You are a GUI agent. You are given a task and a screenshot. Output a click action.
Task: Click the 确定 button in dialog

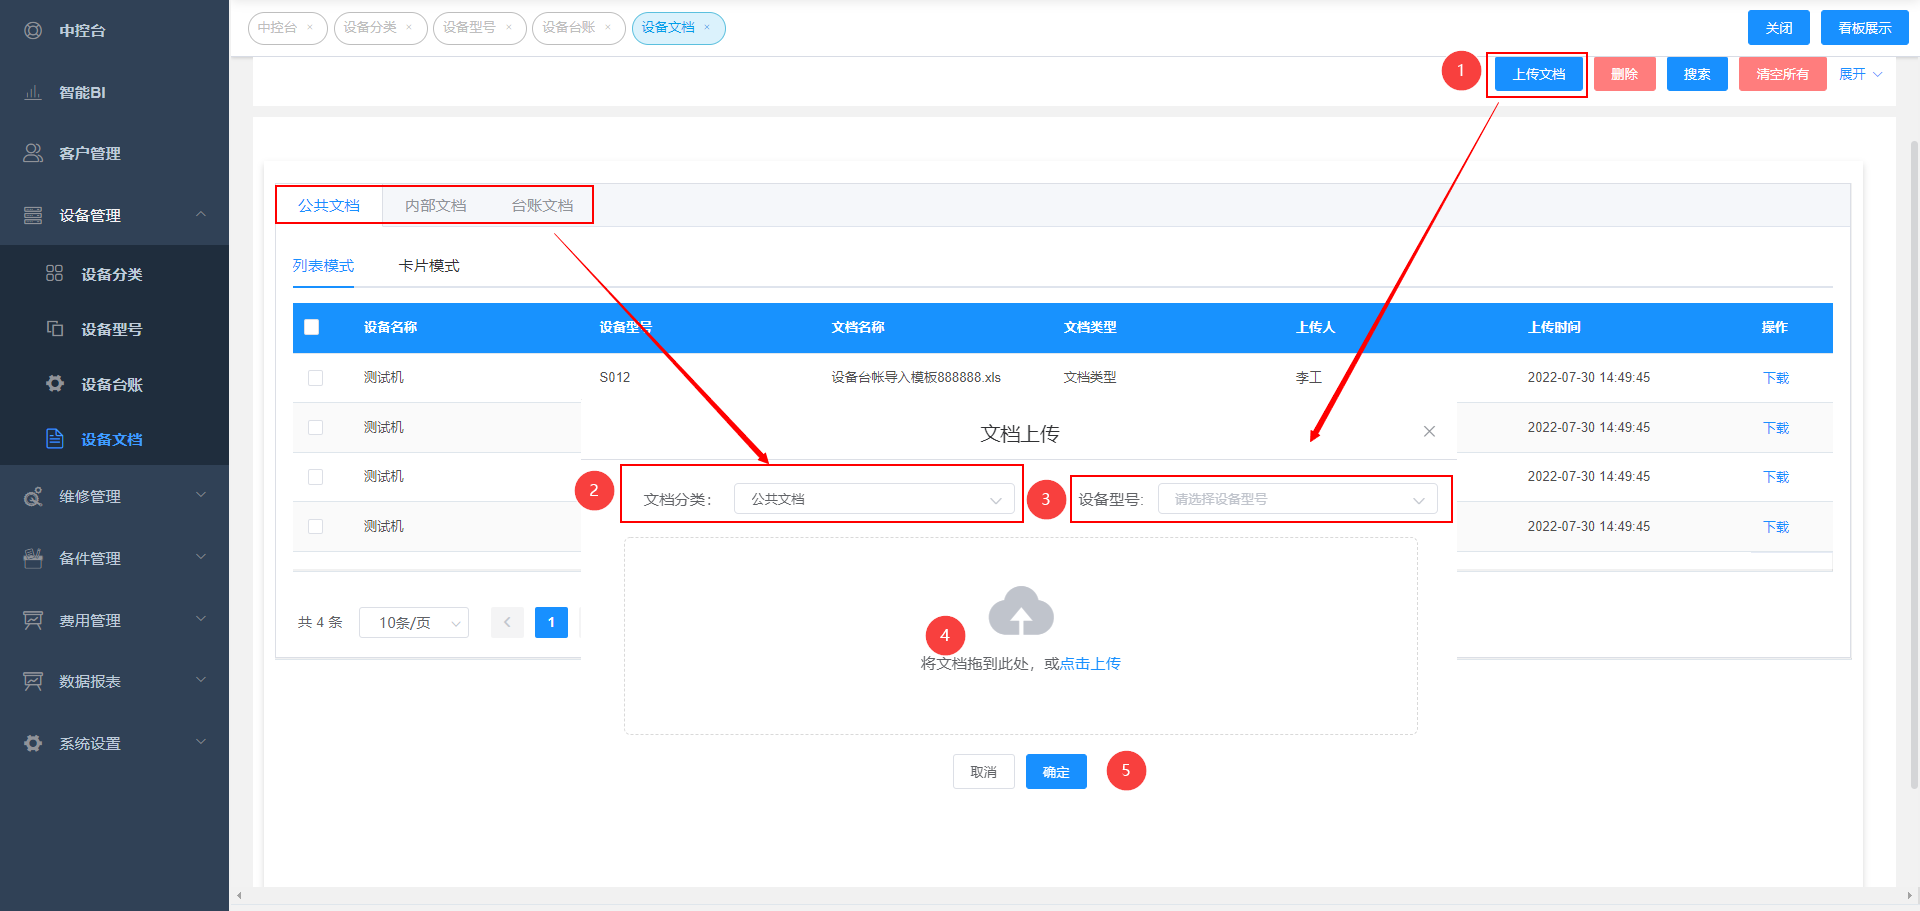point(1056,772)
